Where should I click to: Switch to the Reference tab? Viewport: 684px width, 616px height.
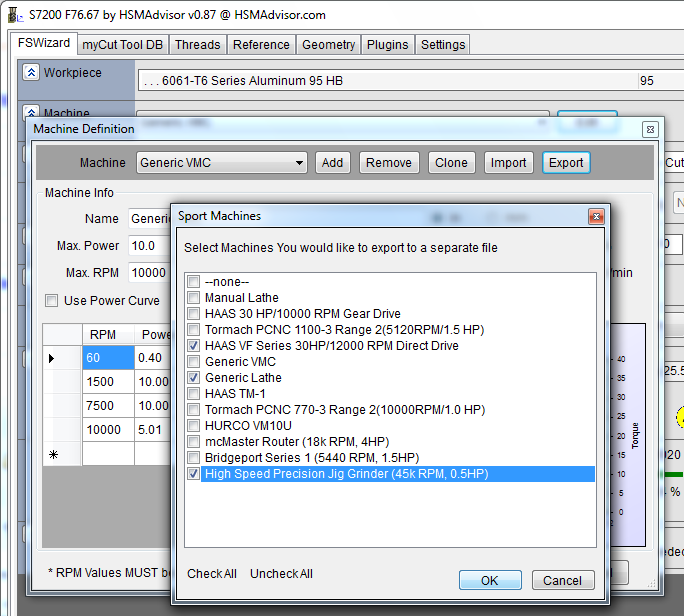[261, 45]
